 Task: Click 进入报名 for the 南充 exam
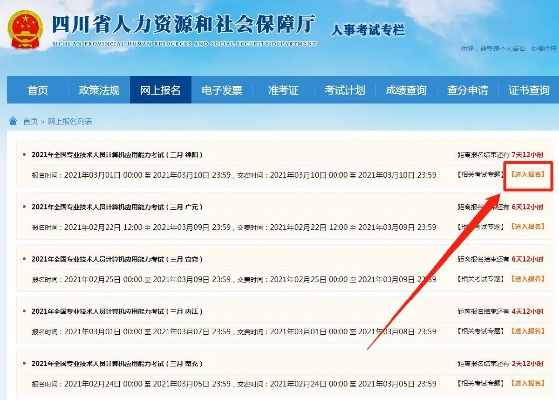pos(528,383)
